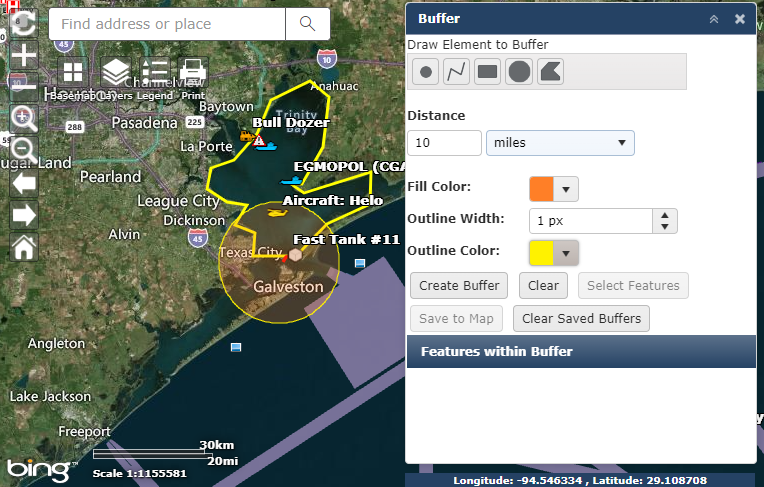
Task: Collapse the Buffer panel
Action: tap(714, 19)
